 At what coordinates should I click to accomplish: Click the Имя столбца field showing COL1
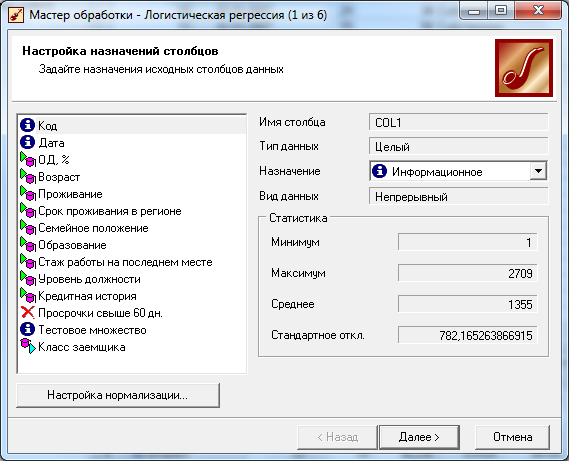pos(459,122)
